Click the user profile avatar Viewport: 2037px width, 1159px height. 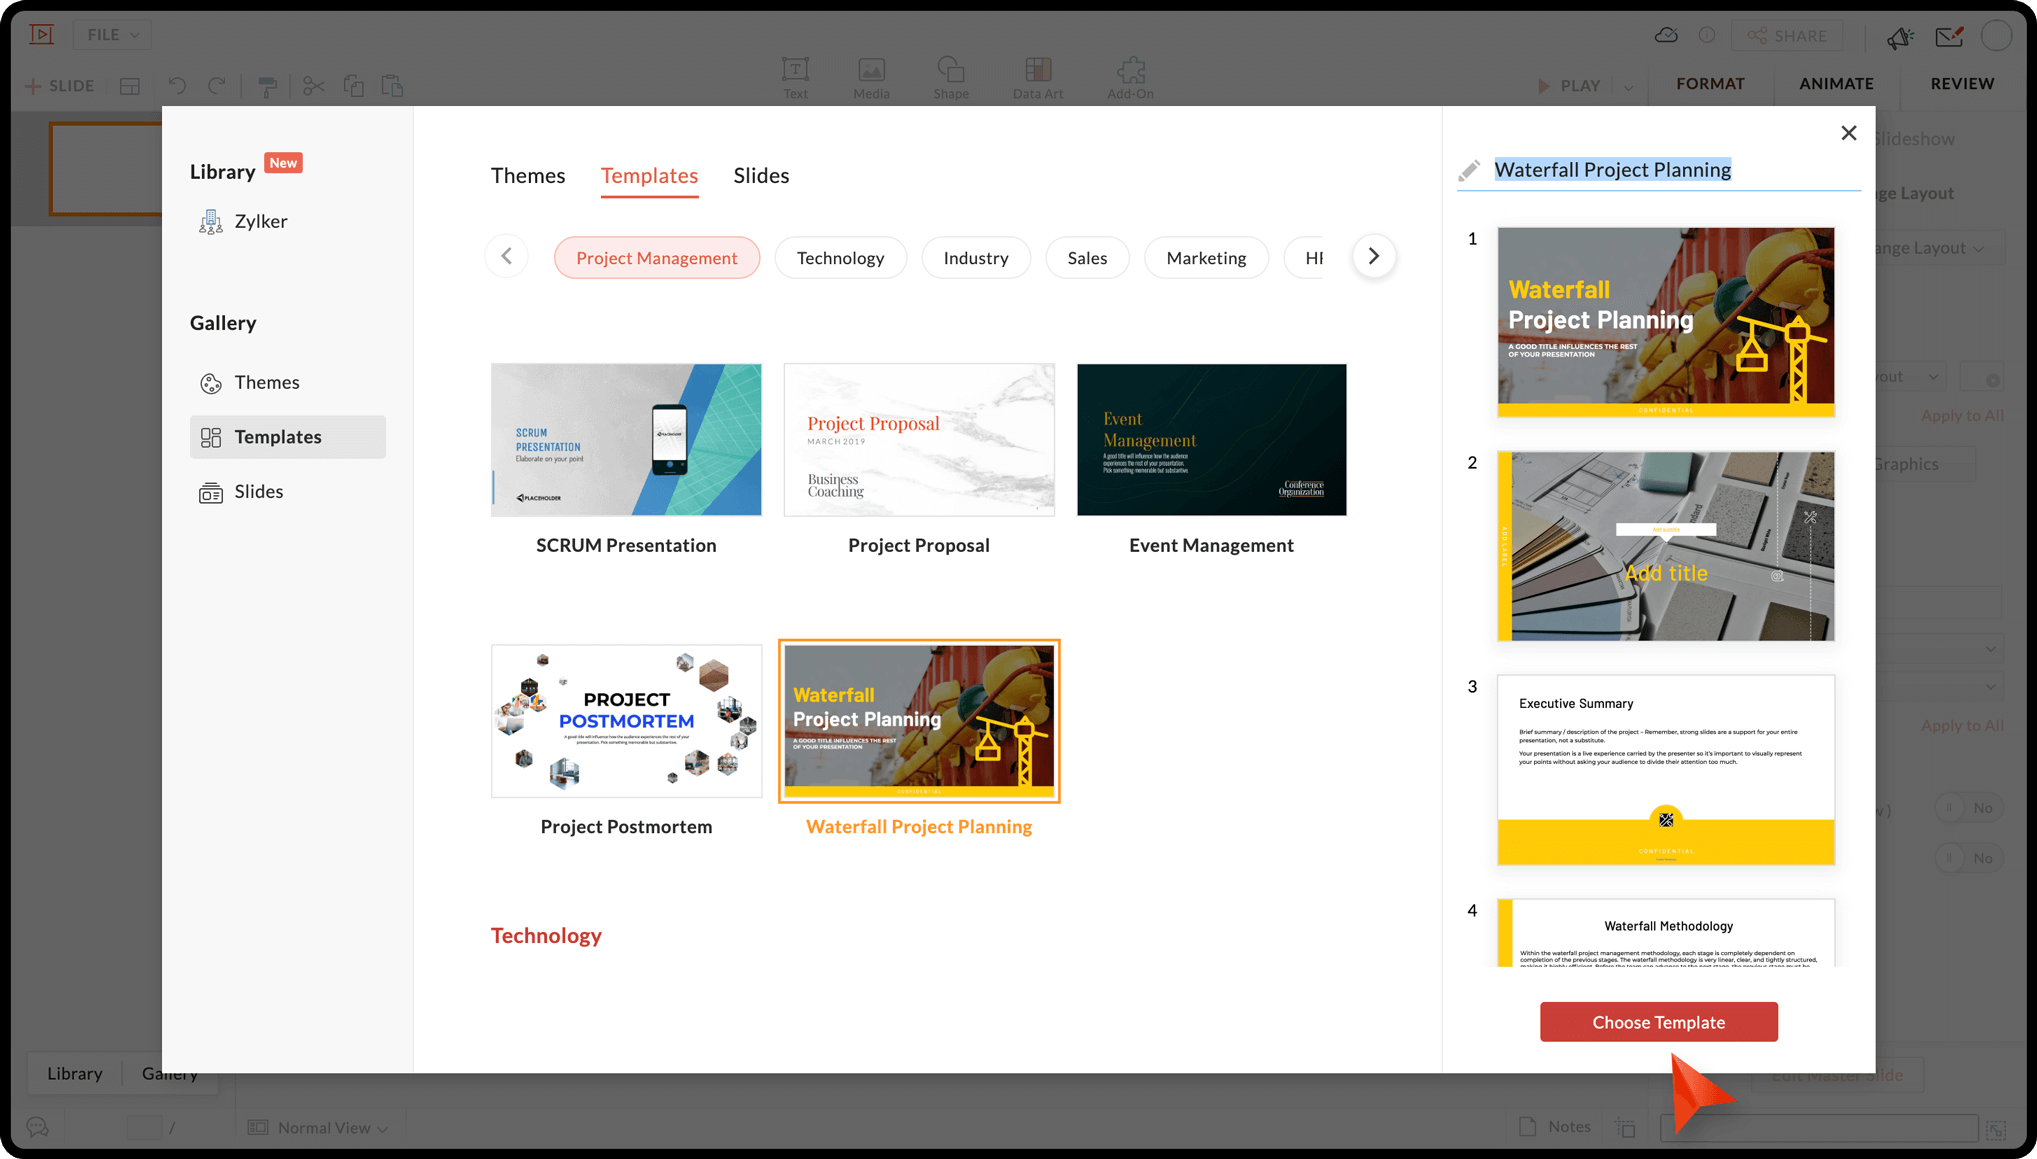[1996, 35]
